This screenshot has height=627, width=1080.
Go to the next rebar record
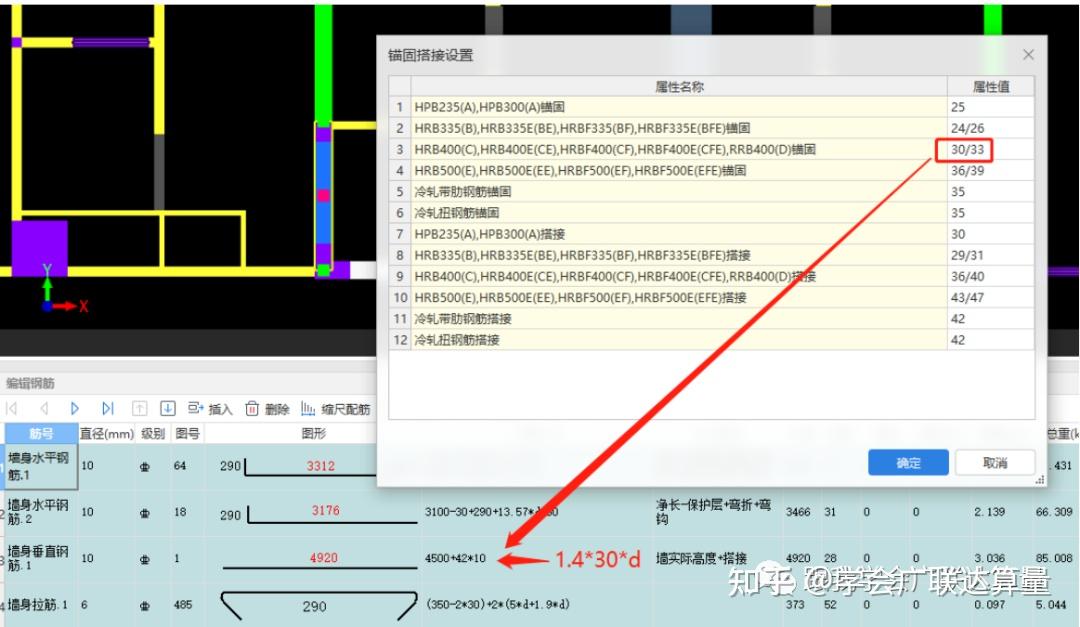coord(75,409)
